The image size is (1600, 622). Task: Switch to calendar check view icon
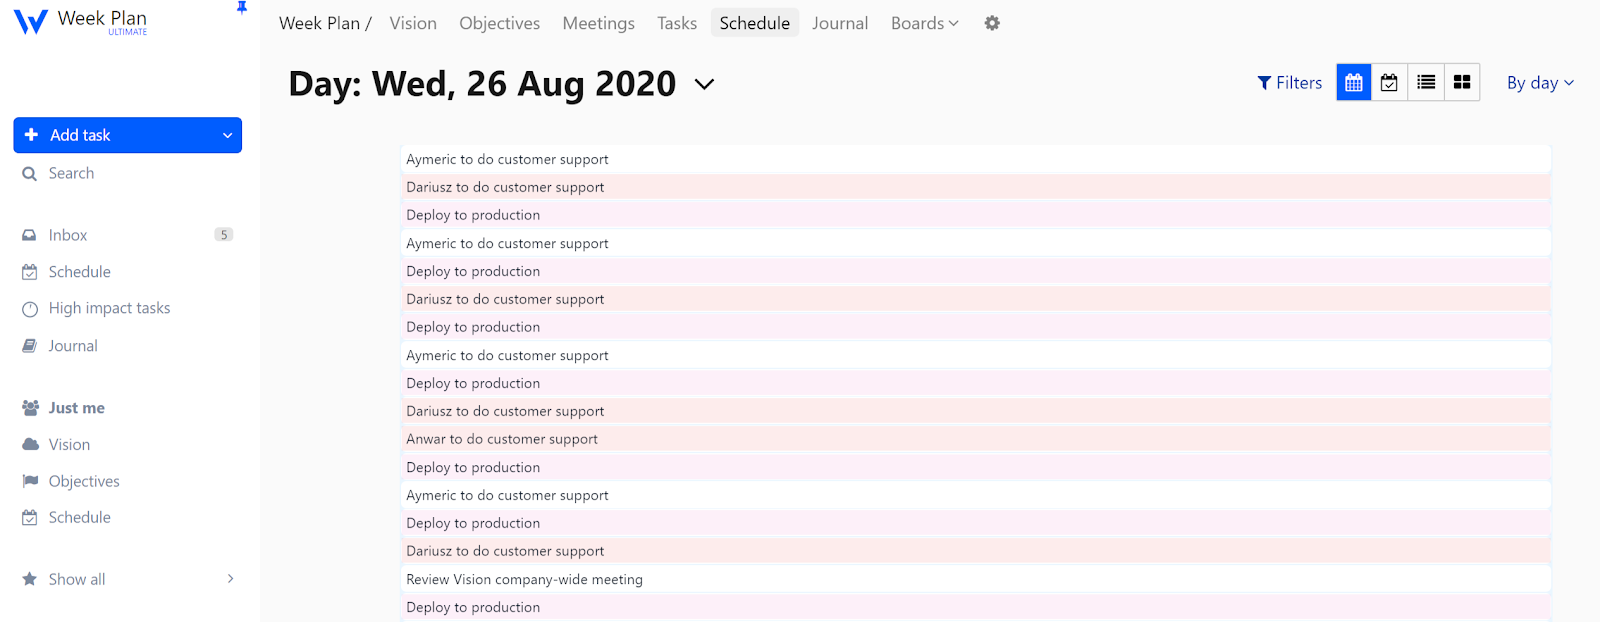(1389, 83)
